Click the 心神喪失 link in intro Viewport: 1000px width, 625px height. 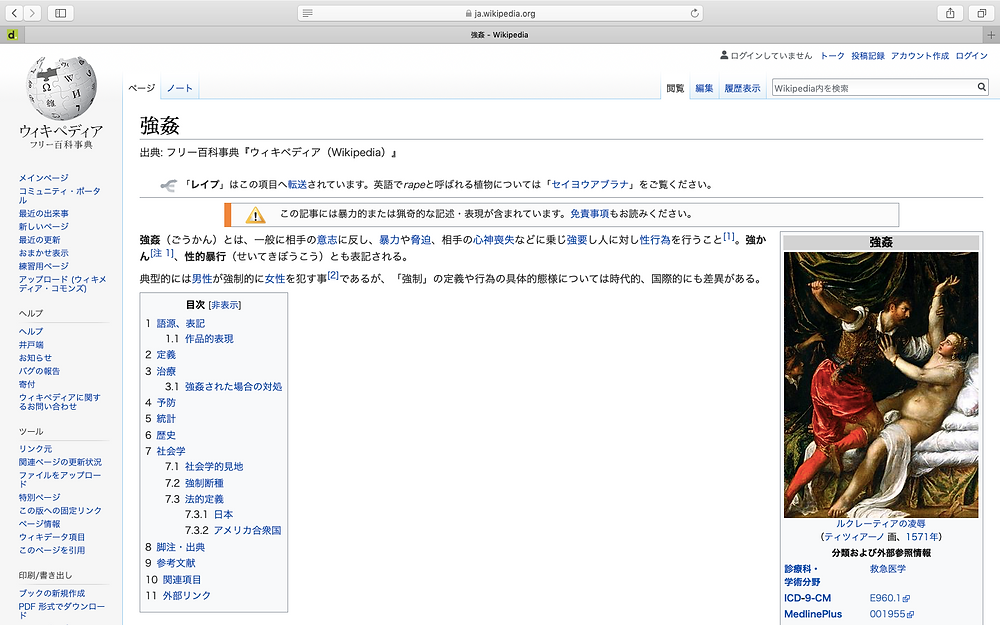(493, 240)
